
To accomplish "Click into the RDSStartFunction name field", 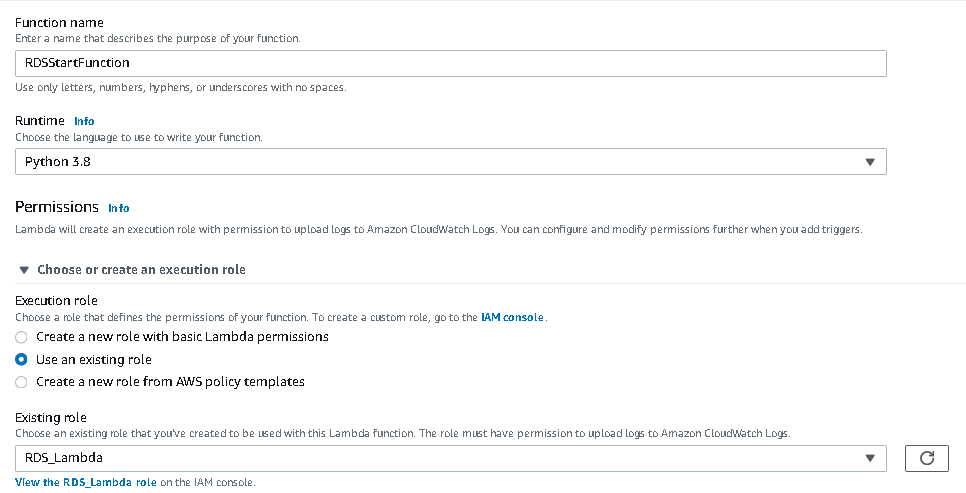I will [450, 63].
